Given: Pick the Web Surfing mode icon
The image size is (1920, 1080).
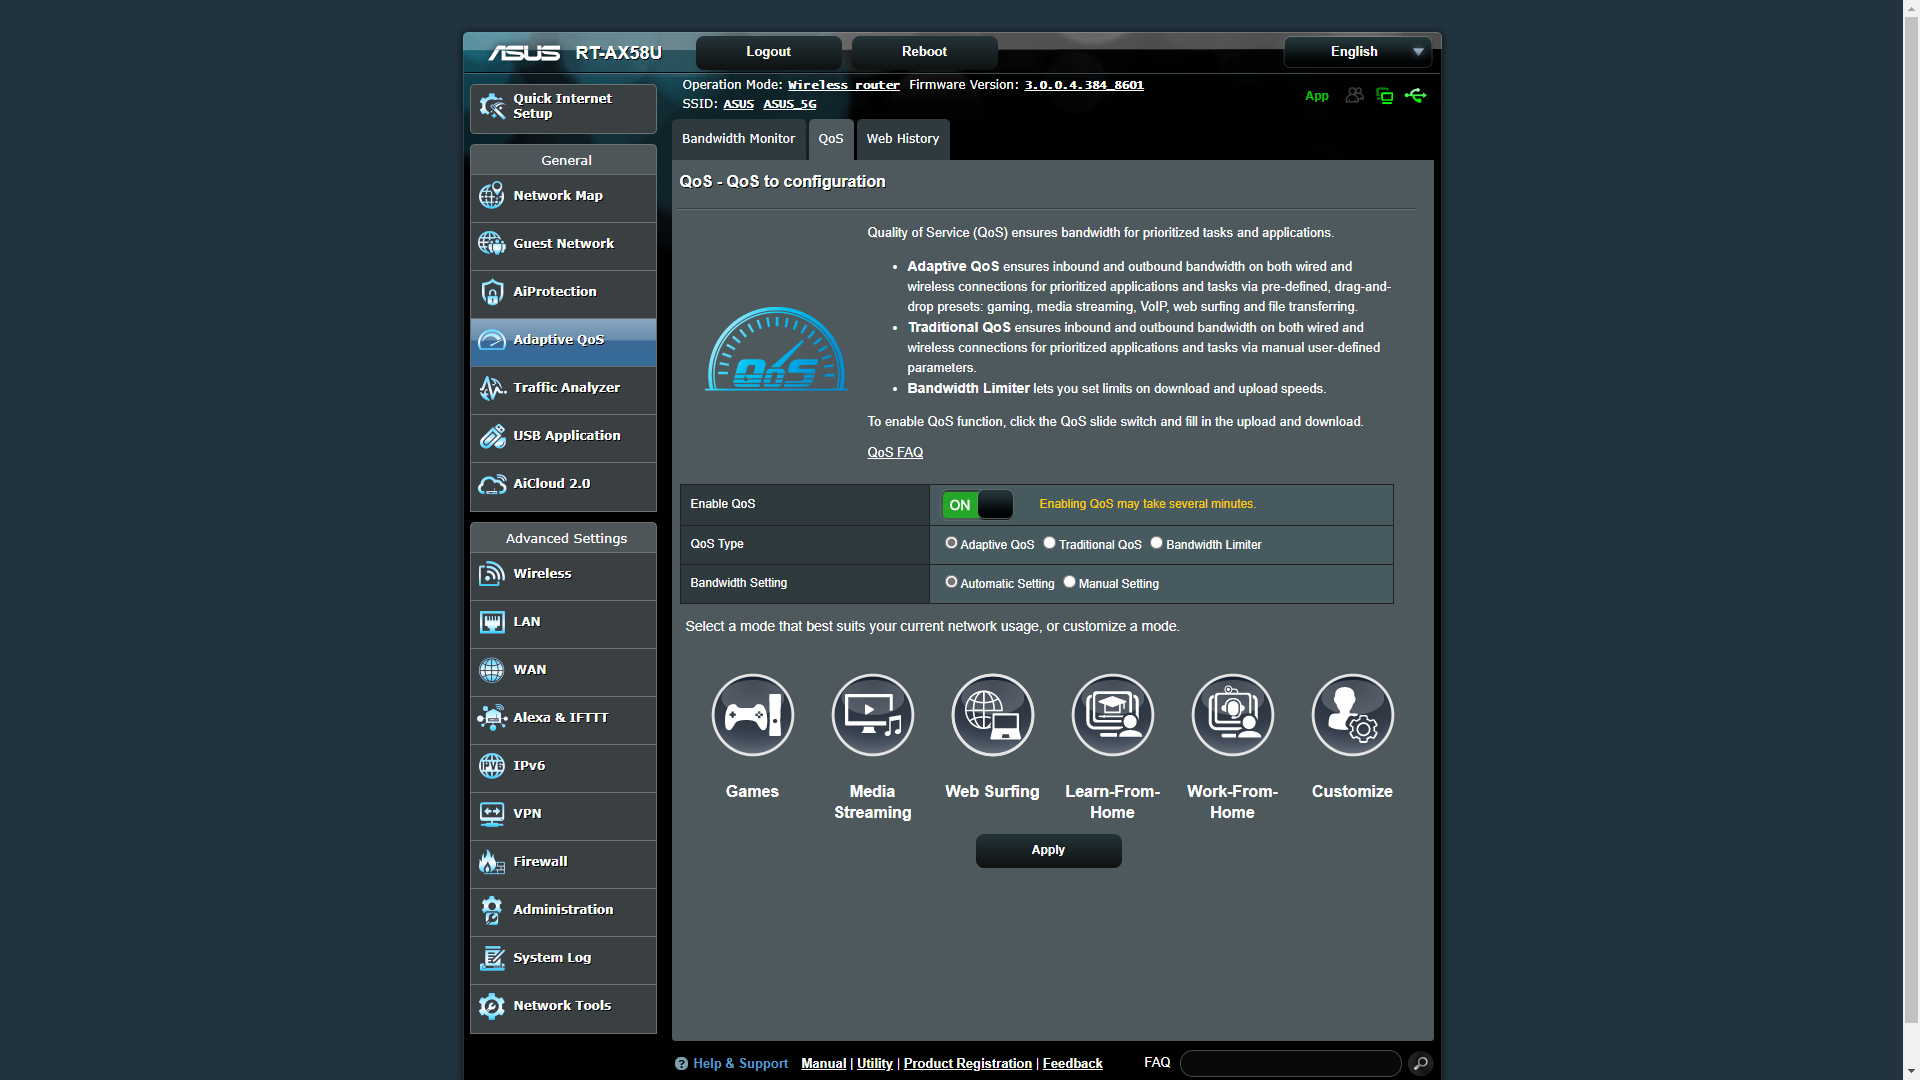Looking at the screenshot, I should pyautogui.click(x=992, y=715).
